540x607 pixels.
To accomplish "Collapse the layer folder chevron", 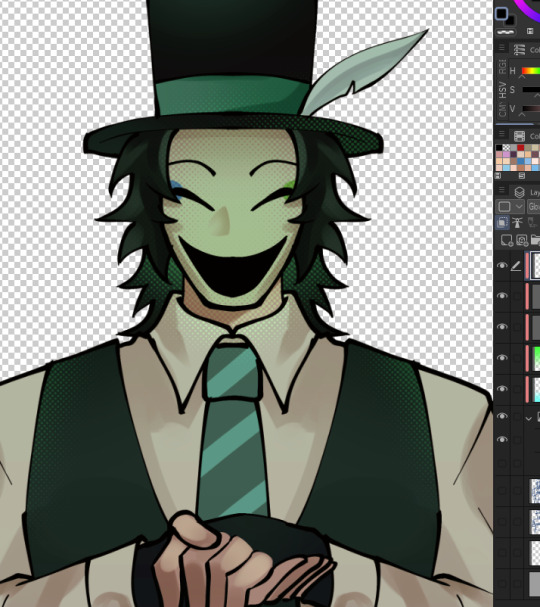I will point(528,418).
